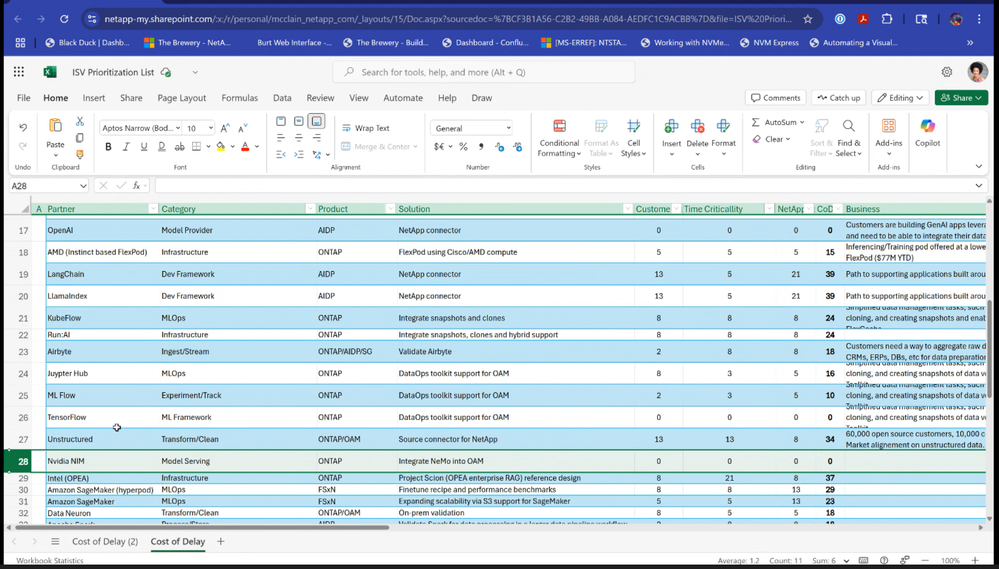The height and width of the screenshot is (569, 999).
Task: Open the Partner column filter dropdown
Action: [153, 209]
